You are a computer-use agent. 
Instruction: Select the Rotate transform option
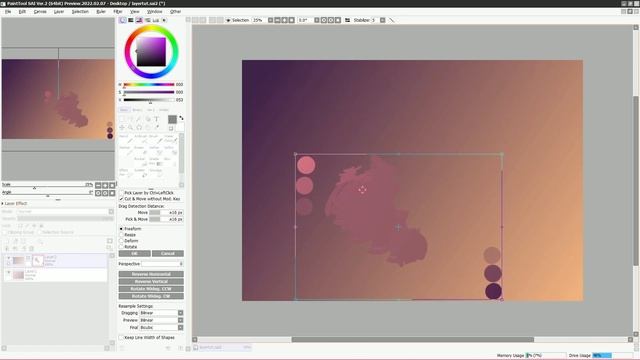tap(121, 247)
